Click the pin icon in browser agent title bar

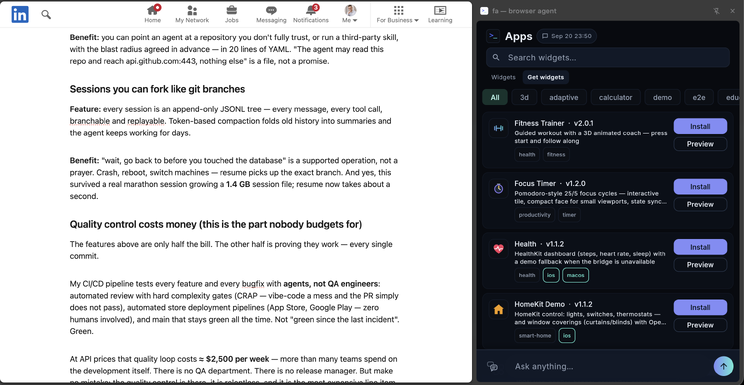(716, 11)
